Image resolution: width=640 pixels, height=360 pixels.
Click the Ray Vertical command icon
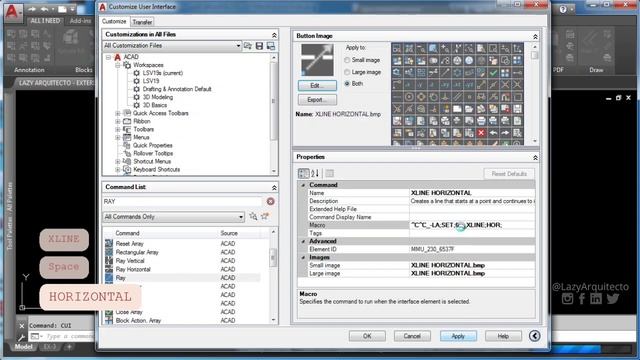pos(109,260)
